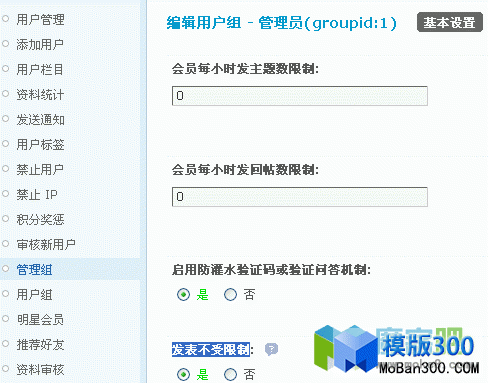This screenshot has width=488, height=383.
Task: Open 资料统计 in the sidebar
Action: pos(40,95)
